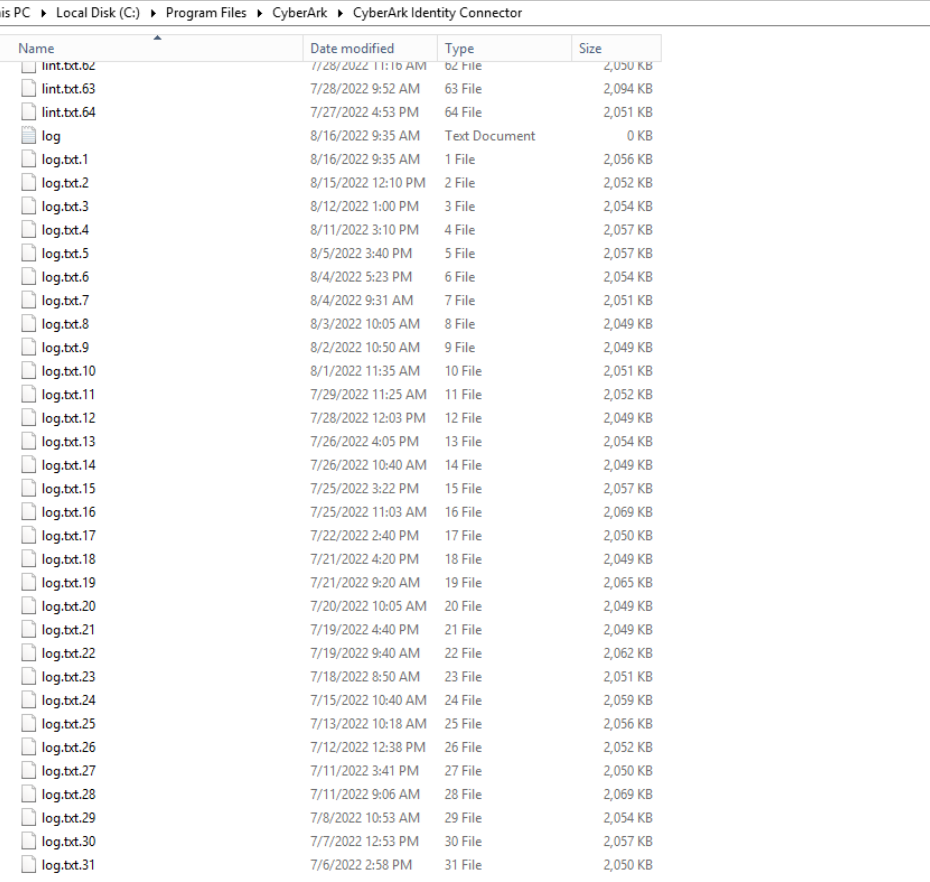Sort by Date modified column header
The height and width of the screenshot is (882, 930).
click(352, 48)
